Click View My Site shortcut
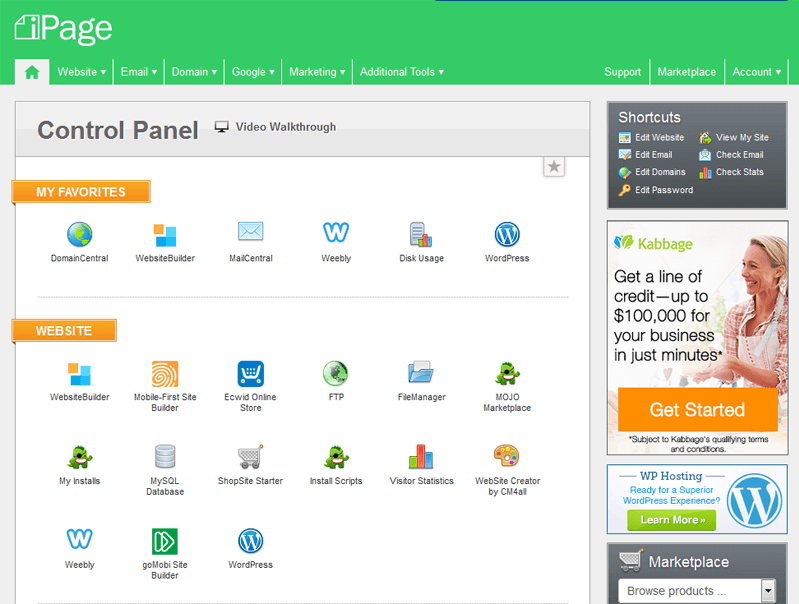 [734, 138]
